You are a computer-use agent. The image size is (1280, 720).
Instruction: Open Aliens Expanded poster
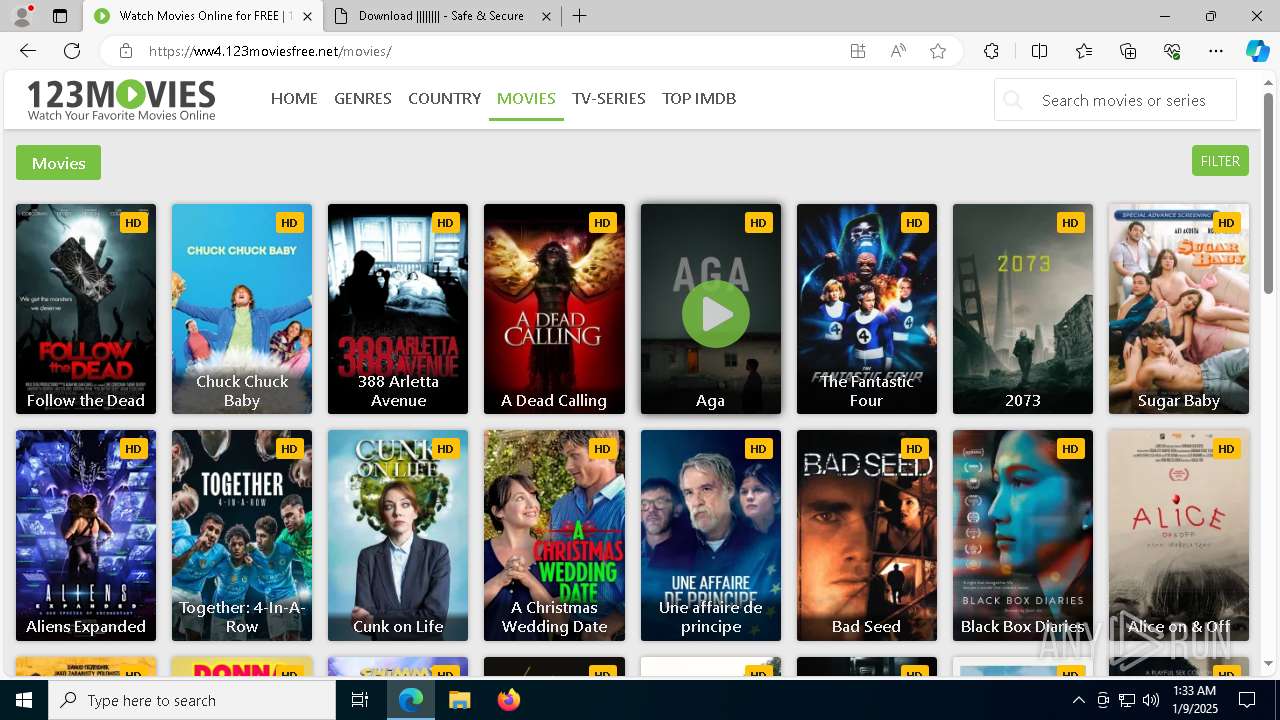(x=86, y=535)
